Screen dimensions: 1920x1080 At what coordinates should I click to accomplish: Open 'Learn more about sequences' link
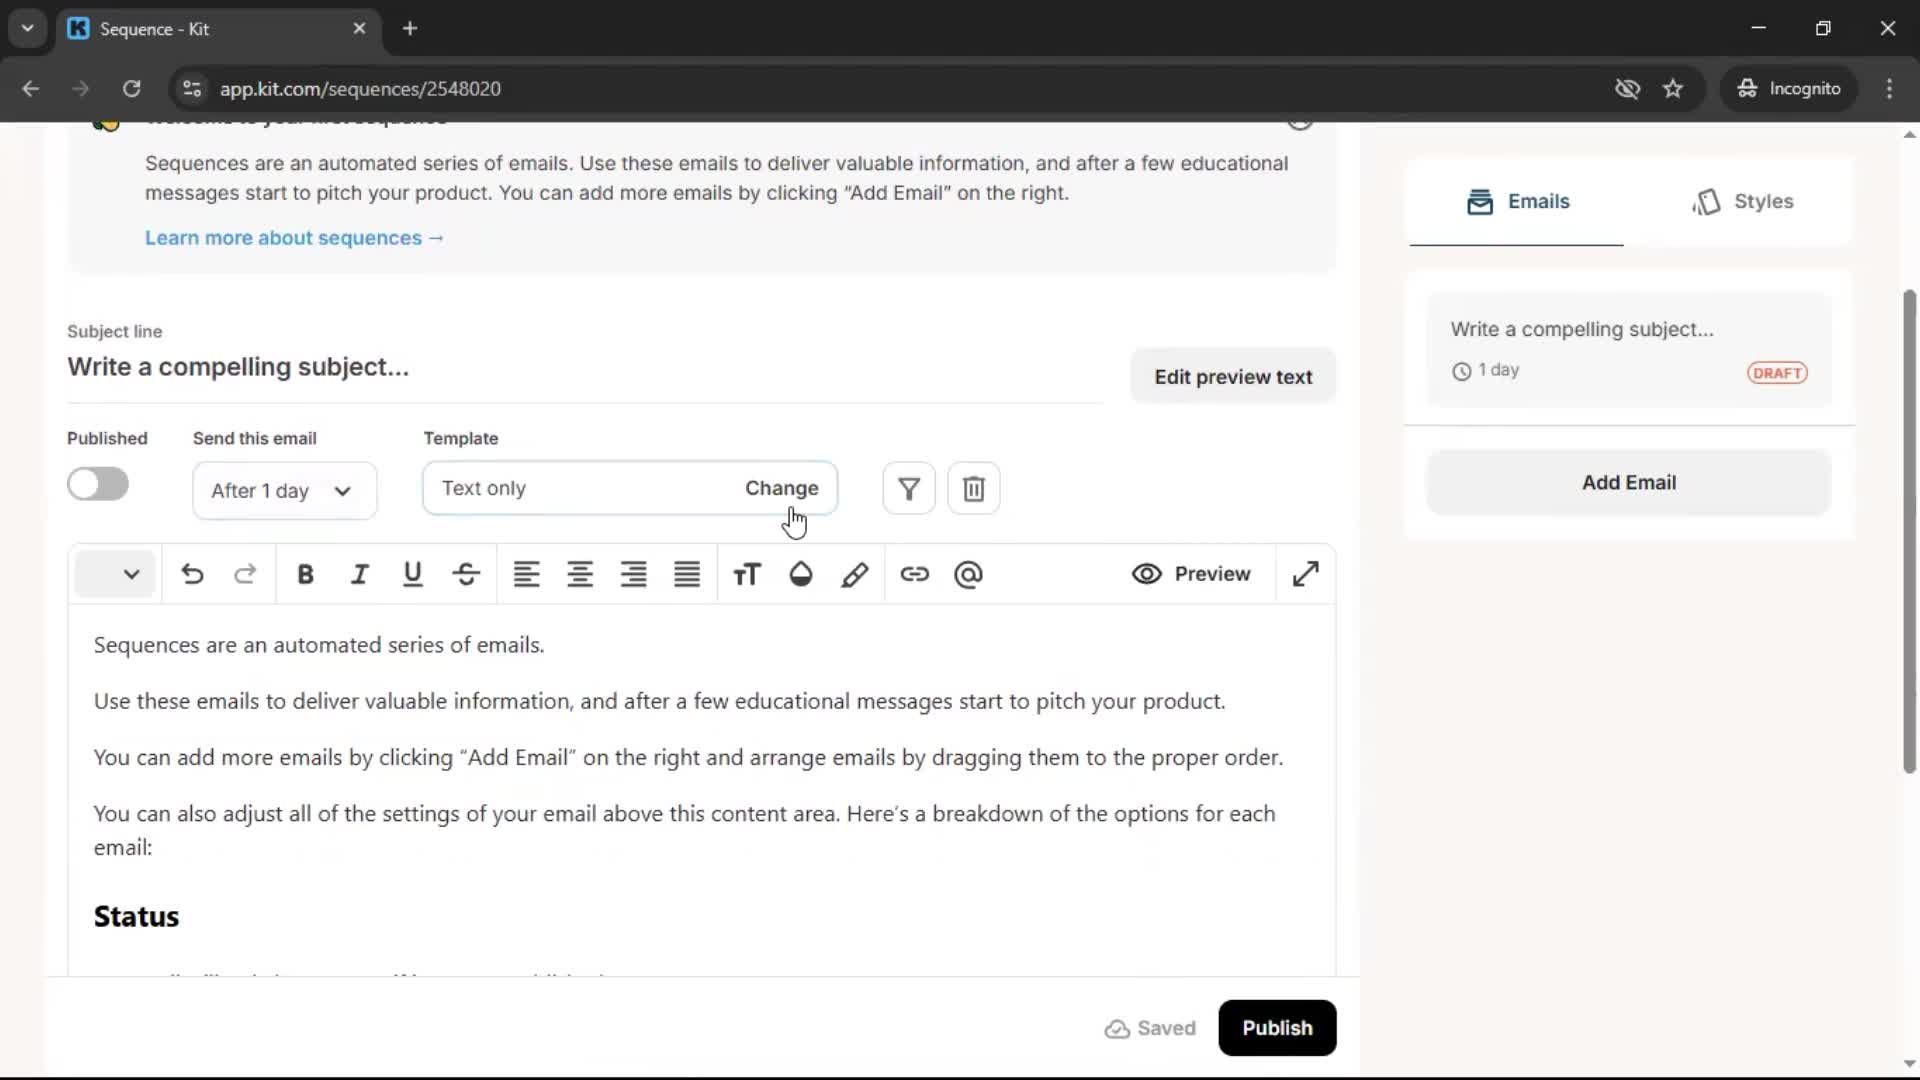(x=294, y=237)
